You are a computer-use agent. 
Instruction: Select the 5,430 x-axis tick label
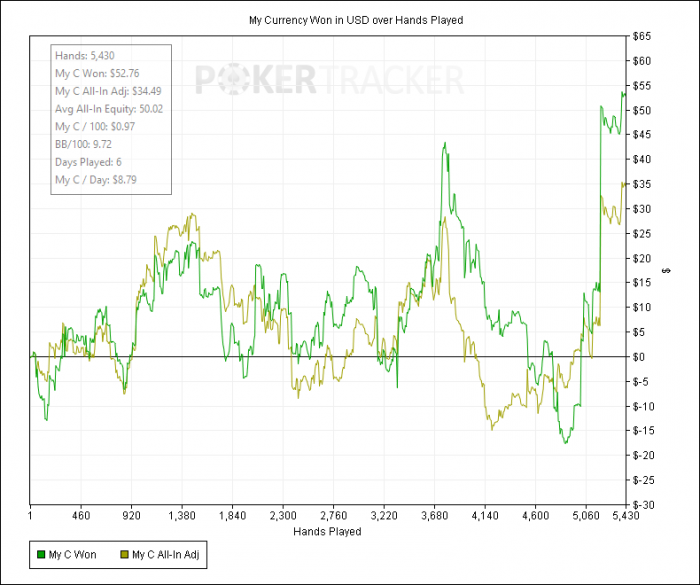point(622,517)
